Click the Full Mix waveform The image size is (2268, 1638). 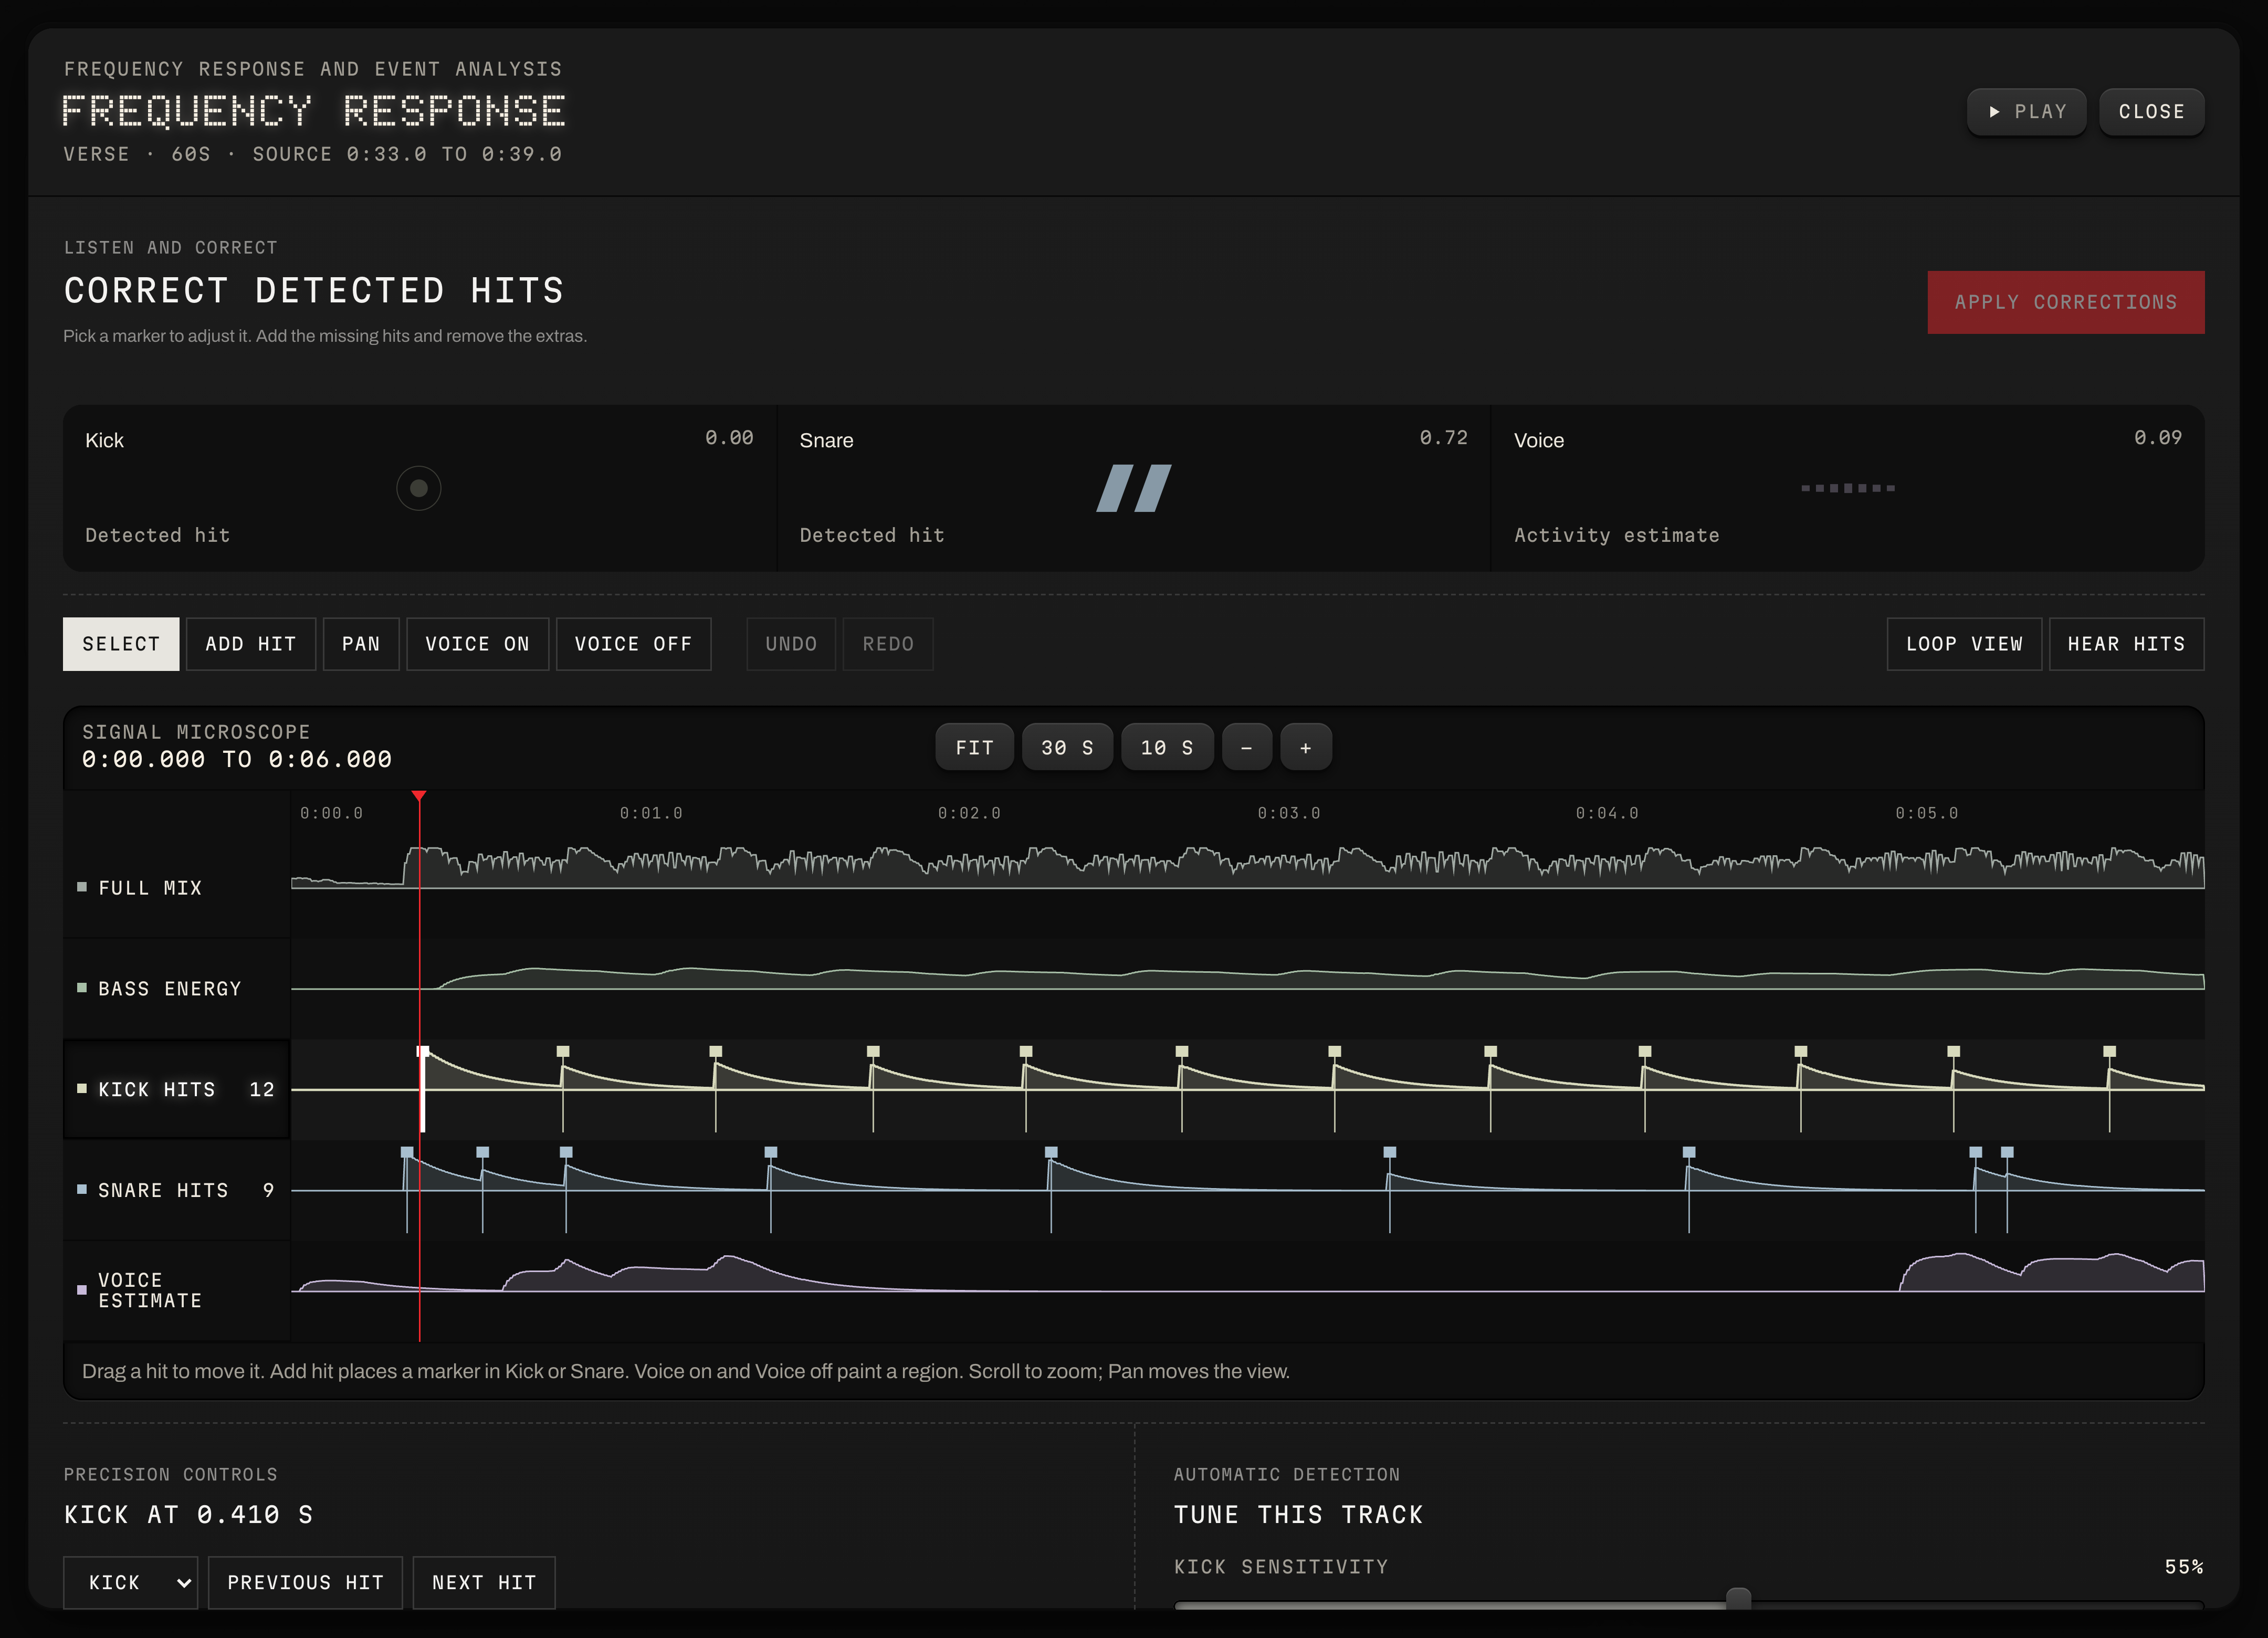[1247, 868]
